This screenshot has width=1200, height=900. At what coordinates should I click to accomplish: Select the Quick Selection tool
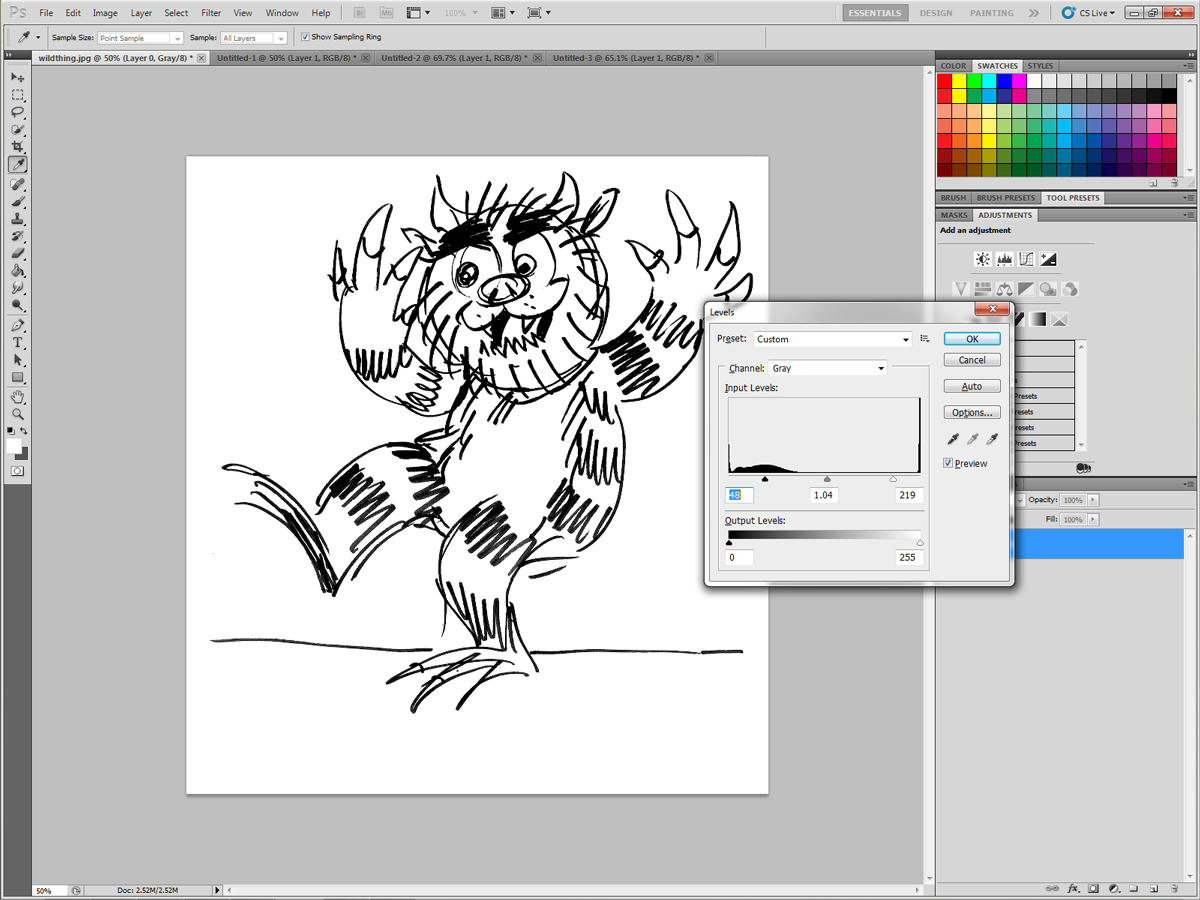[18, 130]
